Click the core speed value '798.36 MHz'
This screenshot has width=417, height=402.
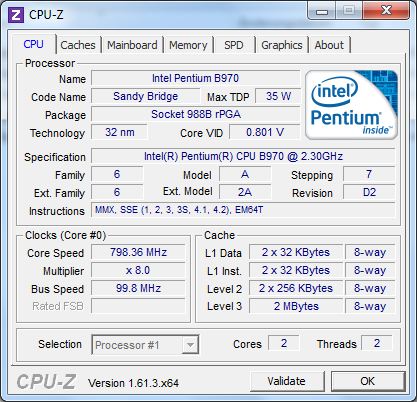(x=138, y=252)
